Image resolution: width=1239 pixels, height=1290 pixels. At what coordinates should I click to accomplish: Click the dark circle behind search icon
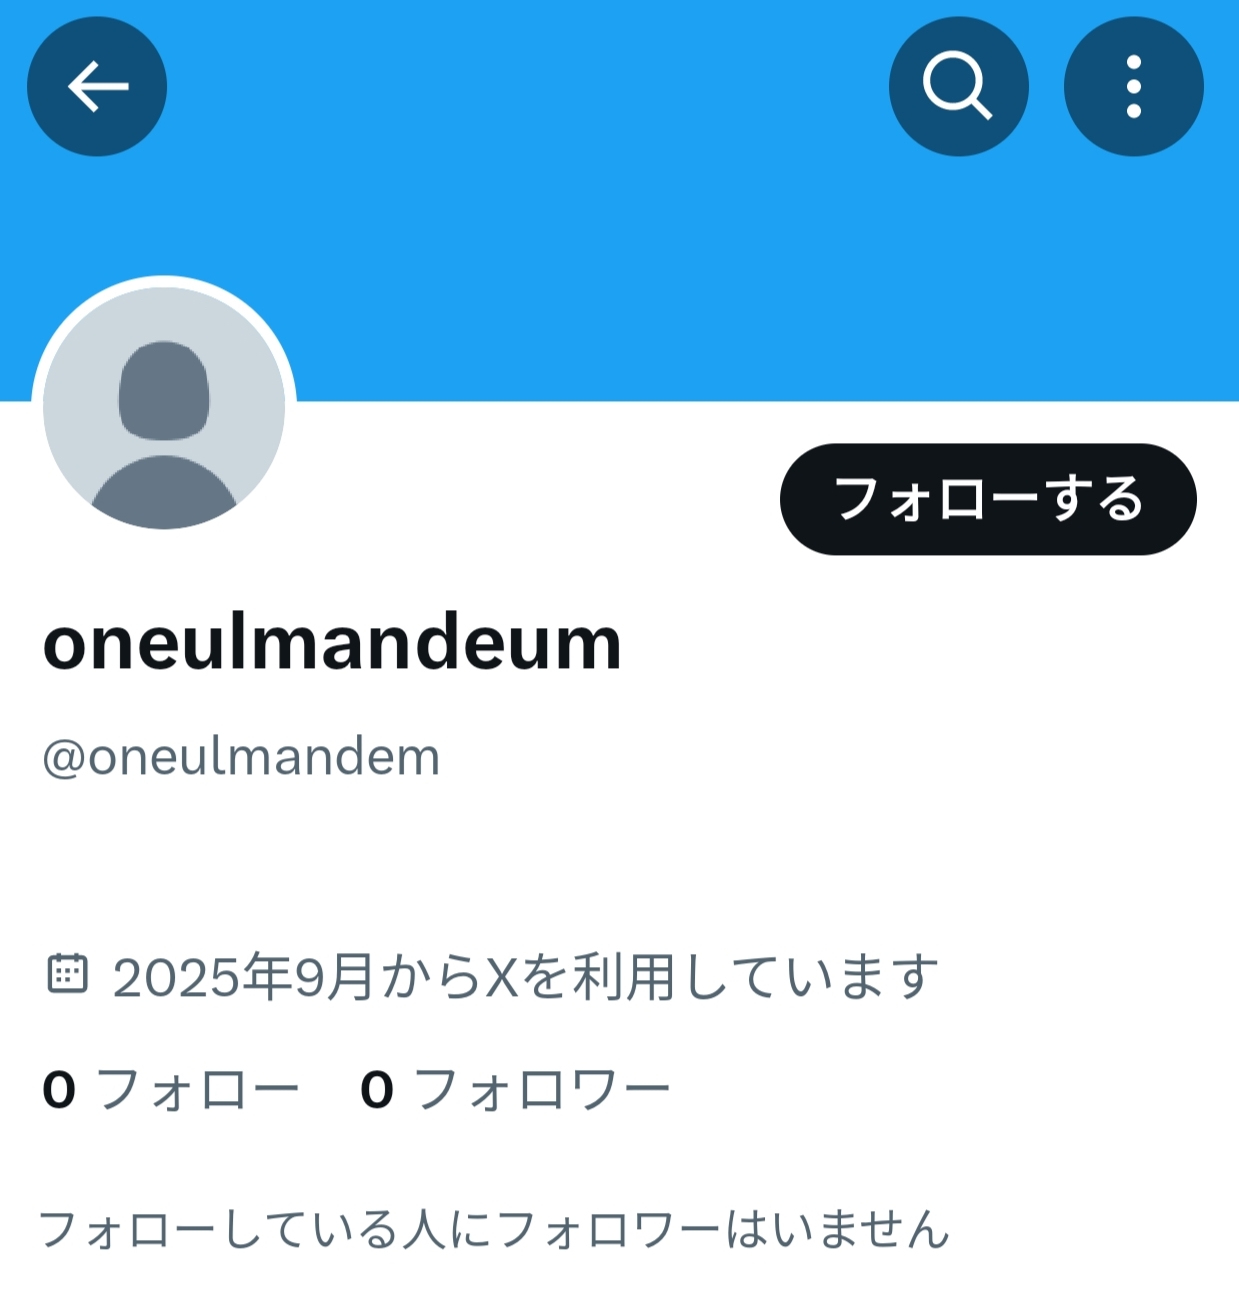click(x=958, y=86)
